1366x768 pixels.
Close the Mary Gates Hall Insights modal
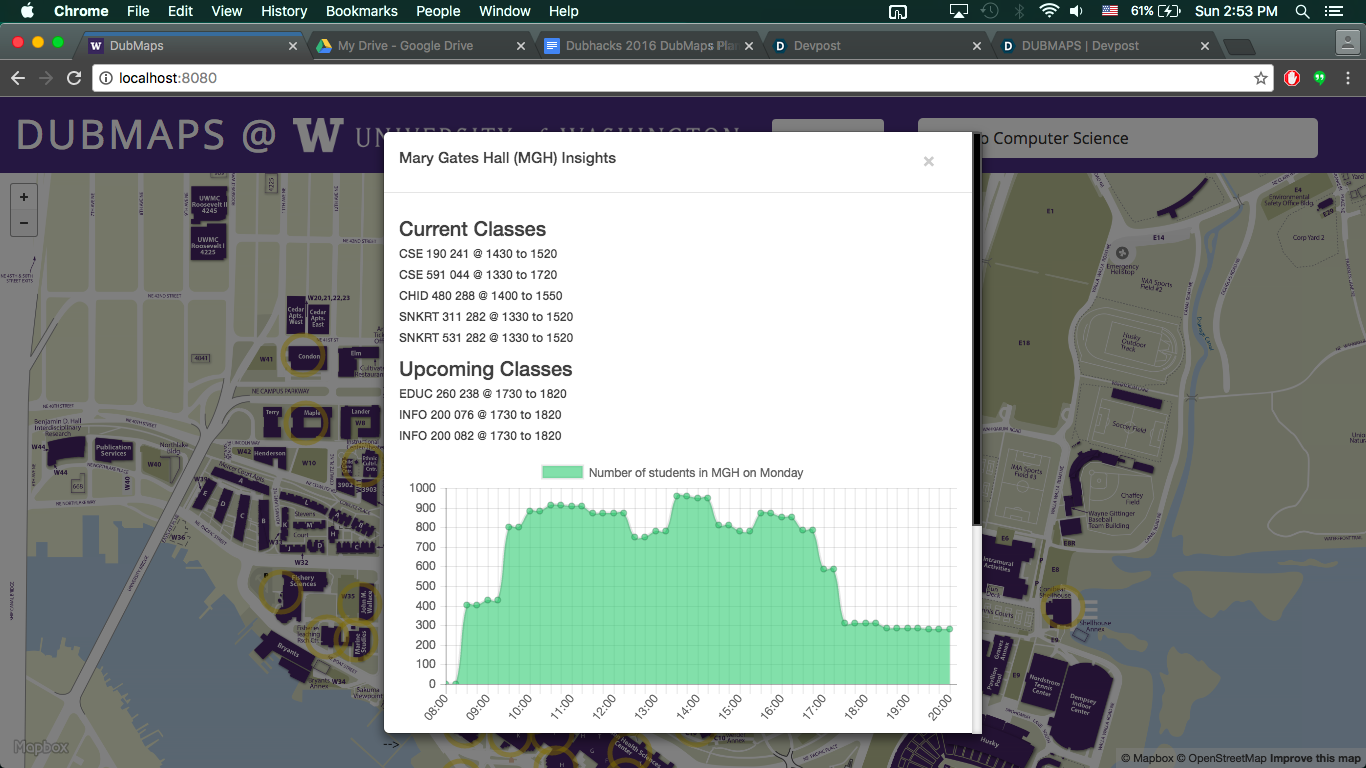928,161
